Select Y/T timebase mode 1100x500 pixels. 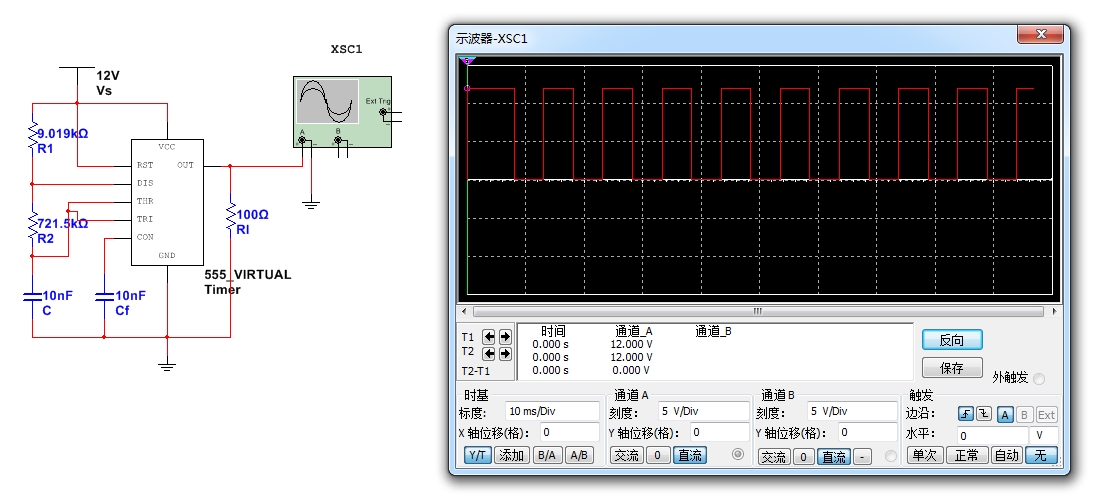(x=477, y=455)
